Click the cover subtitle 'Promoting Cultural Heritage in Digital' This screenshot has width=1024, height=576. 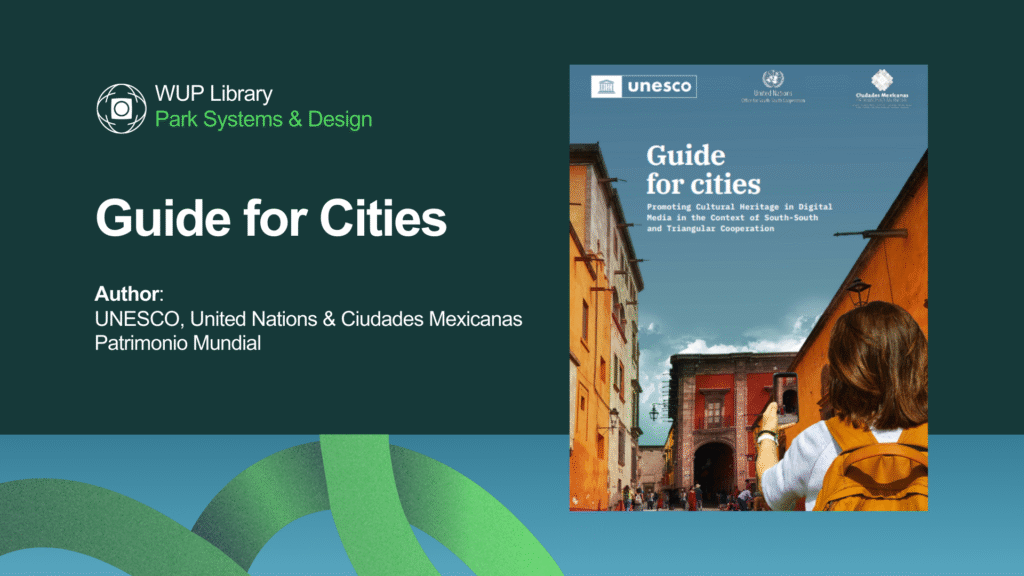click(739, 206)
